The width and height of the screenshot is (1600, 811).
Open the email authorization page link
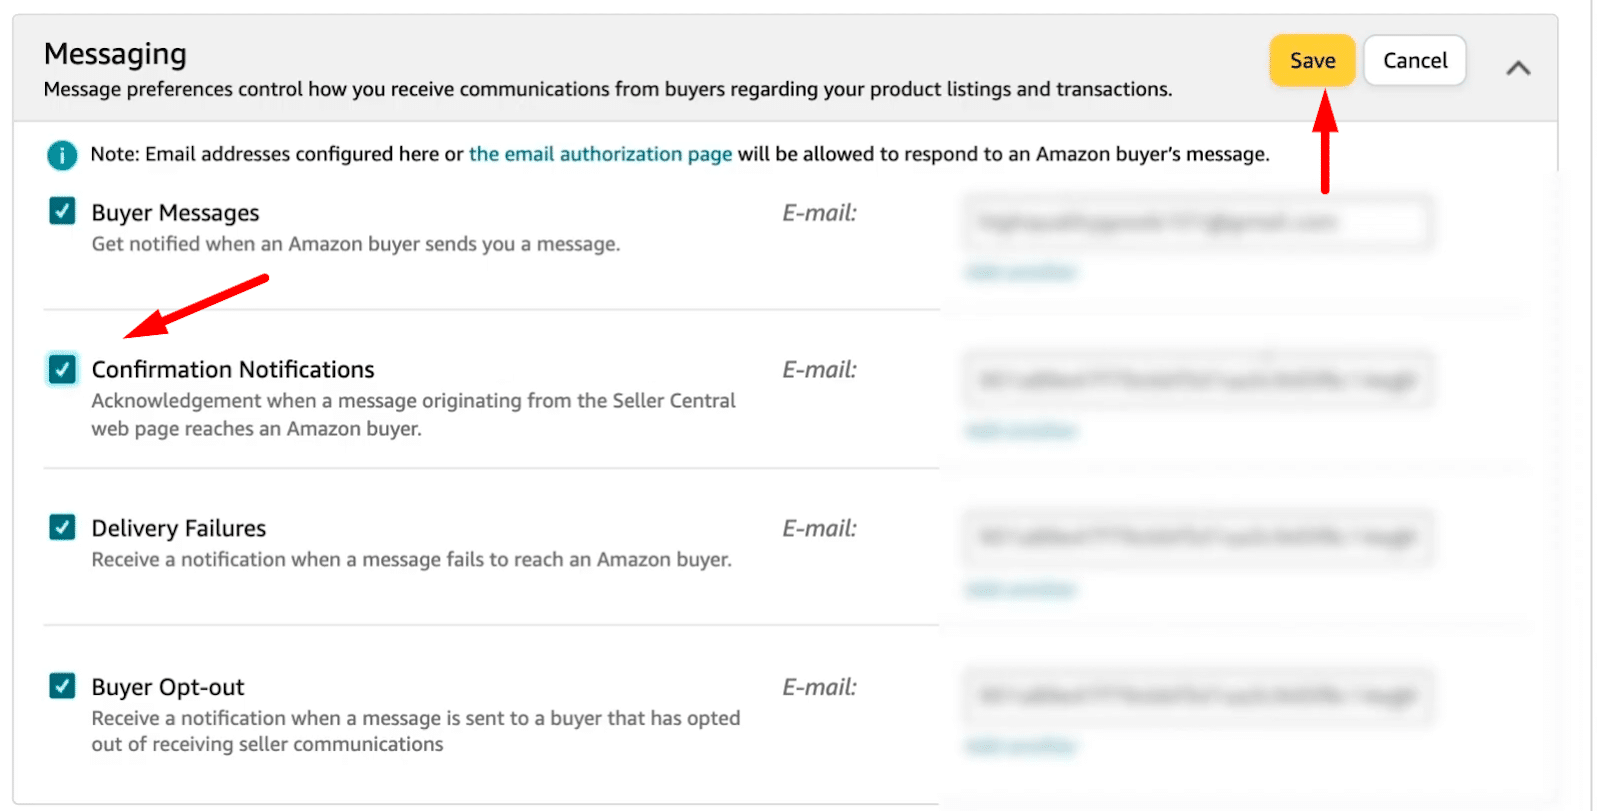click(600, 154)
